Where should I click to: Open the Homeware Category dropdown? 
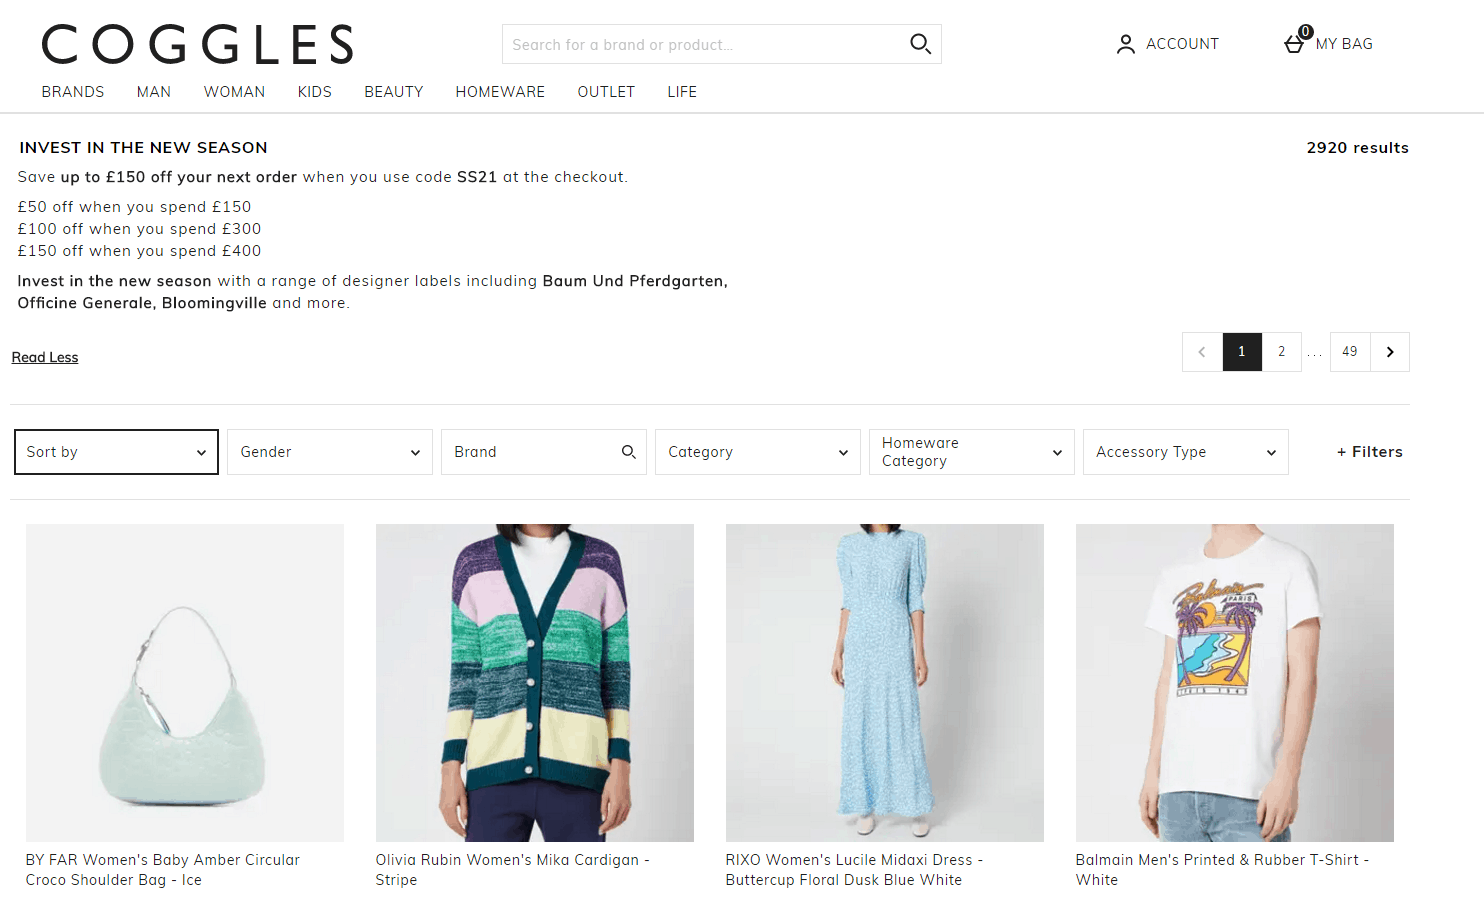point(972,452)
